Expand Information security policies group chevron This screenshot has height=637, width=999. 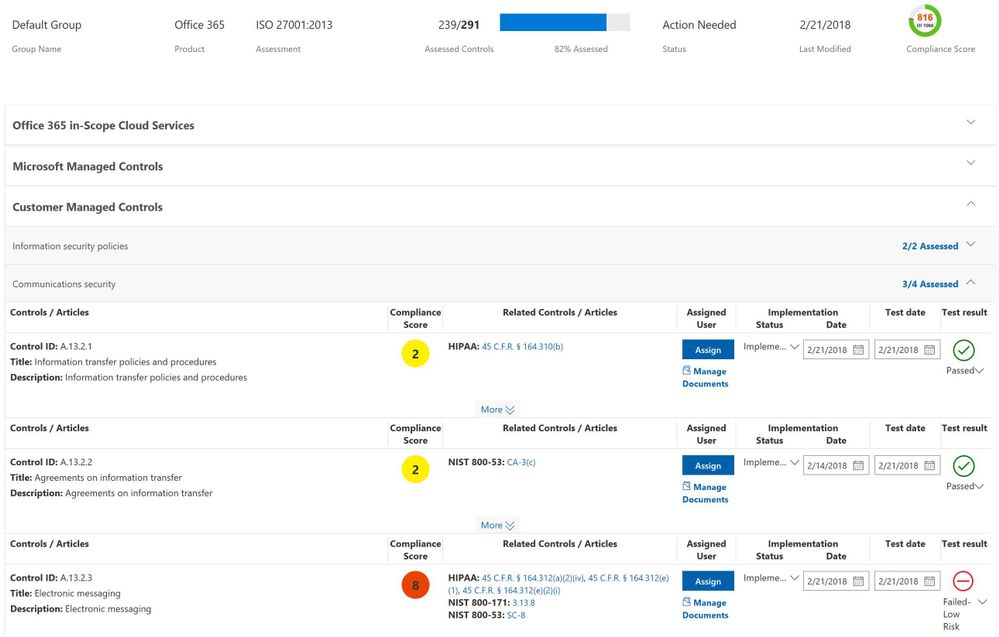(x=970, y=244)
